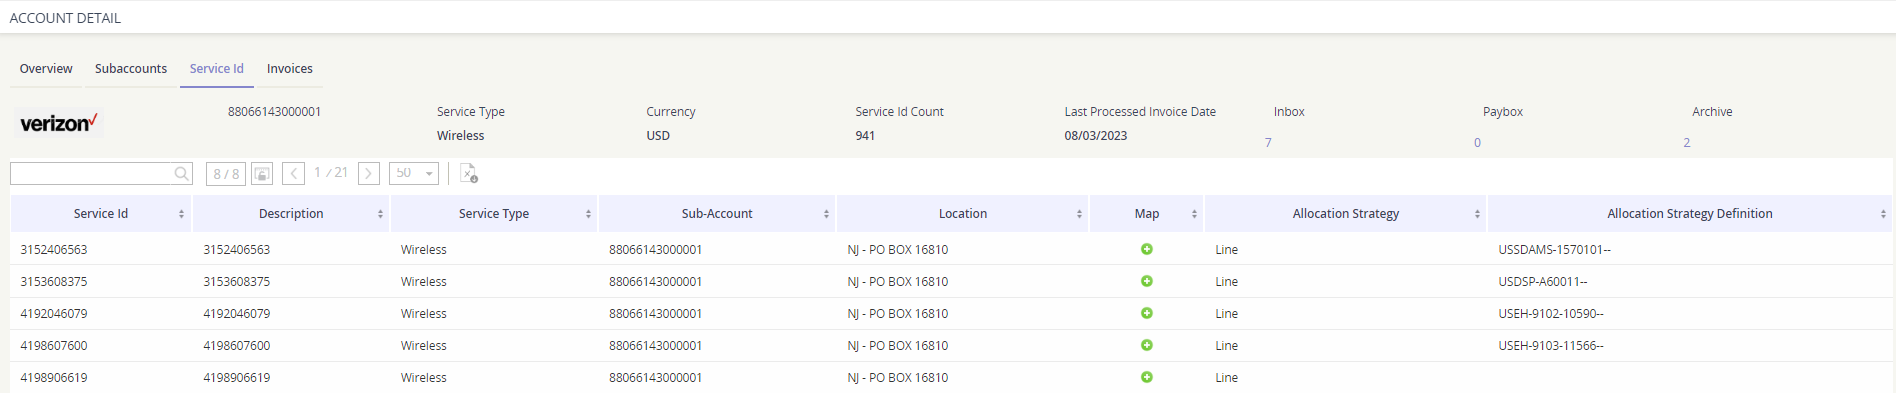Viewport: 1896px width, 393px height.
Task: Open Archive count link 2
Action: [x=1686, y=143]
